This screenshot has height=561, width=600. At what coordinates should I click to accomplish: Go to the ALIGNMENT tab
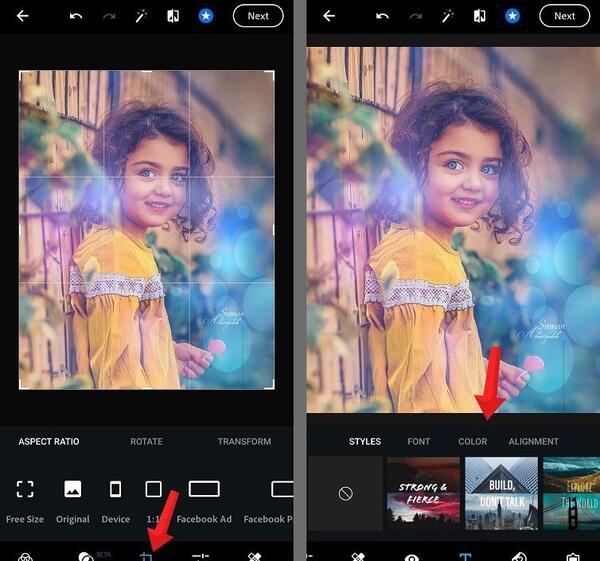coord(533,442)
